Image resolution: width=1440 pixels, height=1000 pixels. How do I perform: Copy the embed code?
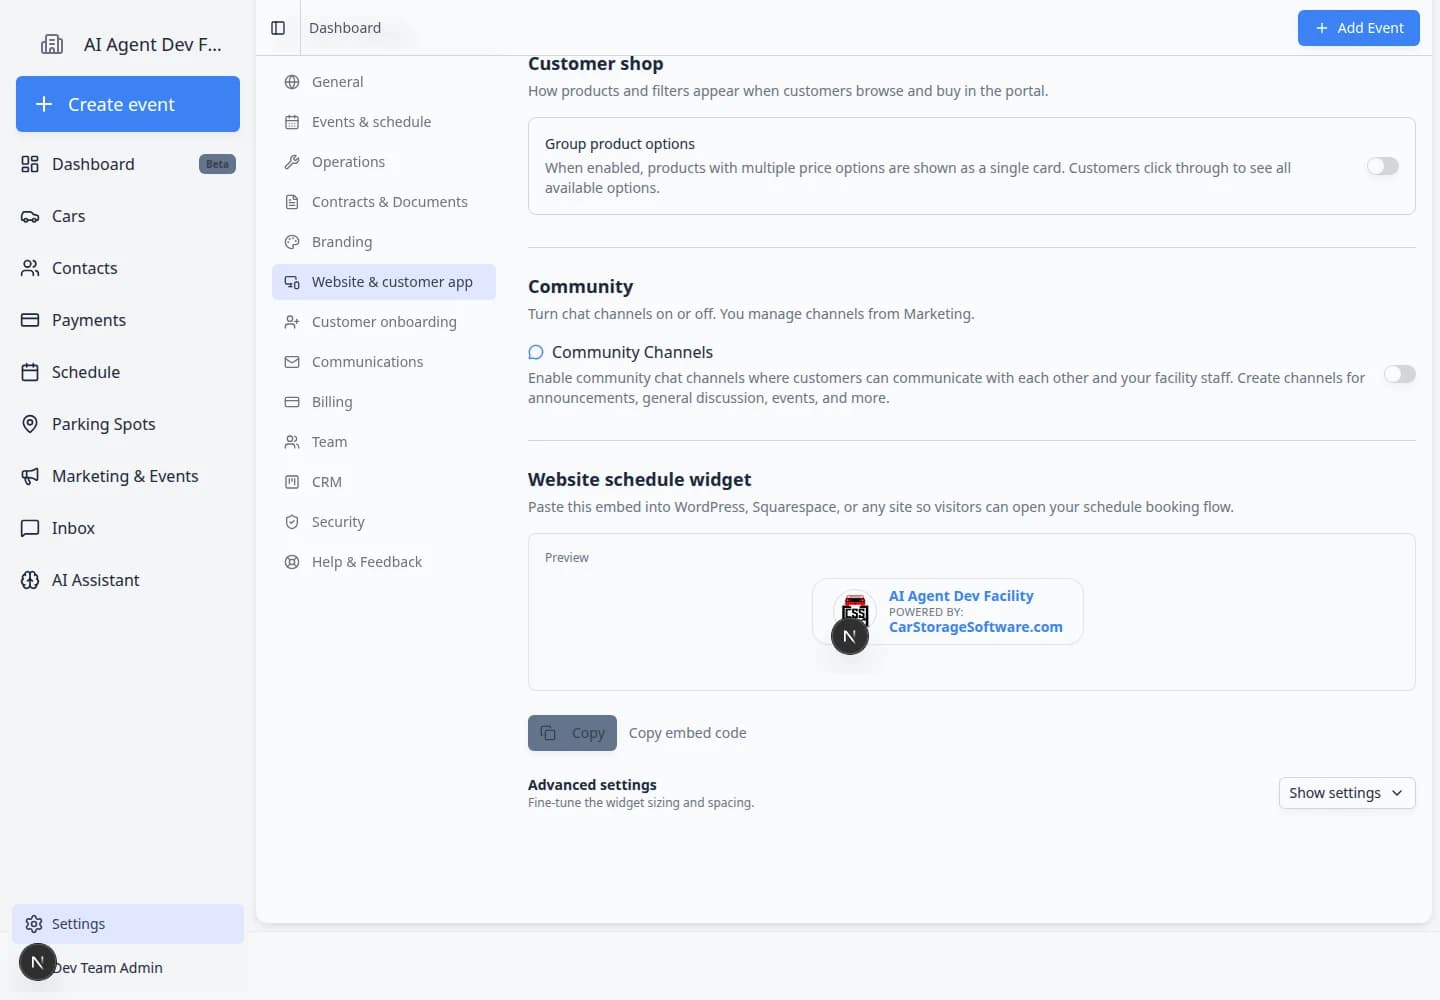click(572, 733)
